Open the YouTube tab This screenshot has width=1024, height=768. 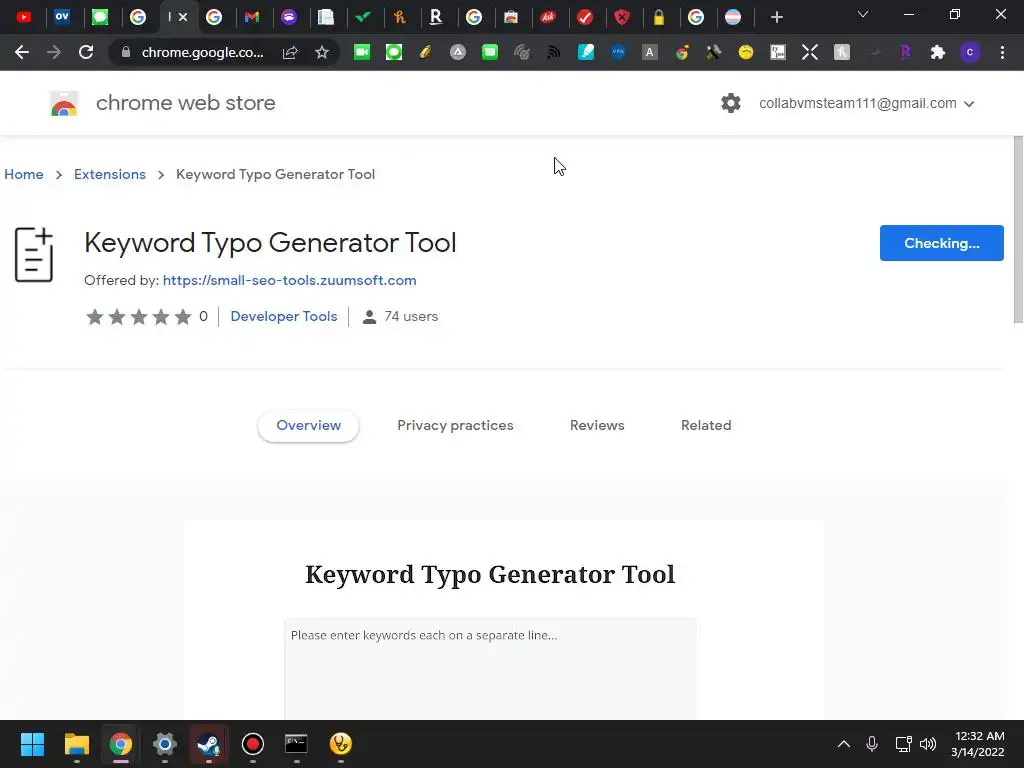(24, 17)
